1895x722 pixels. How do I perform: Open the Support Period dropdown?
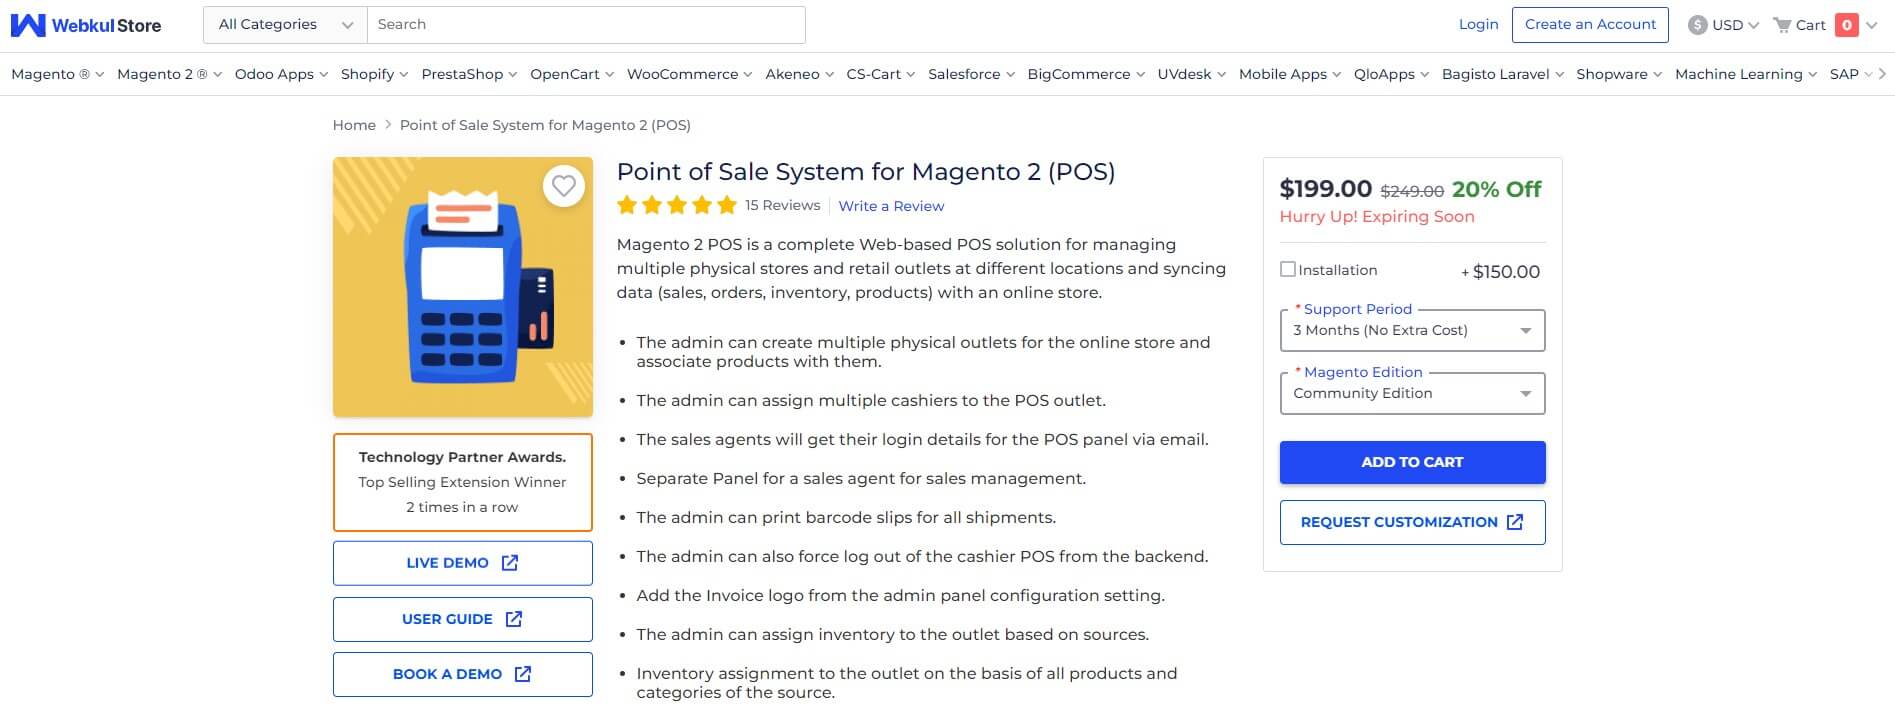1412,331
